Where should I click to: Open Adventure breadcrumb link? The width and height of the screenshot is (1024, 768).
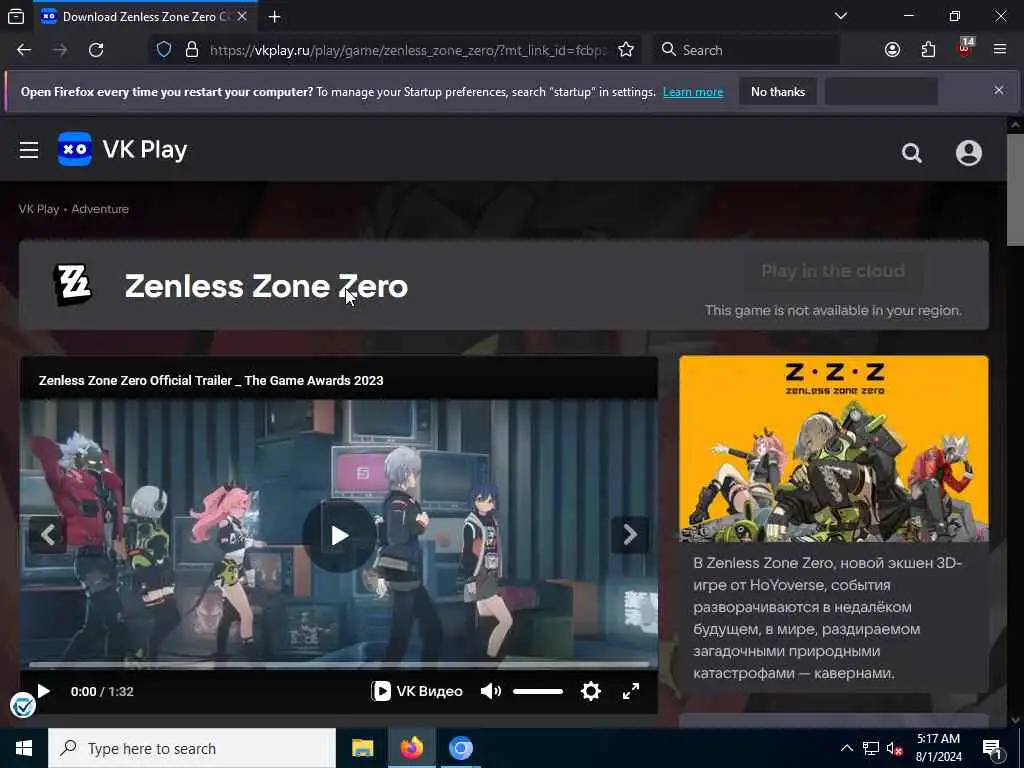pyautogui.click(x=100, y=209)
